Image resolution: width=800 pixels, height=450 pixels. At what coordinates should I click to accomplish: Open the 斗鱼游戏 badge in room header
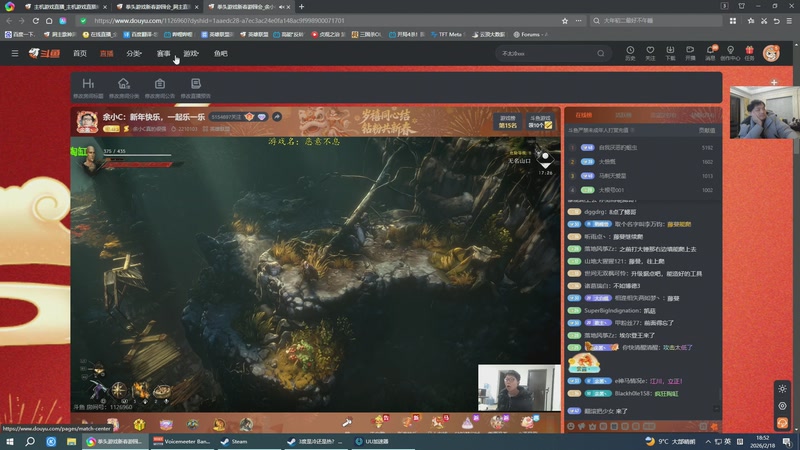540,121
